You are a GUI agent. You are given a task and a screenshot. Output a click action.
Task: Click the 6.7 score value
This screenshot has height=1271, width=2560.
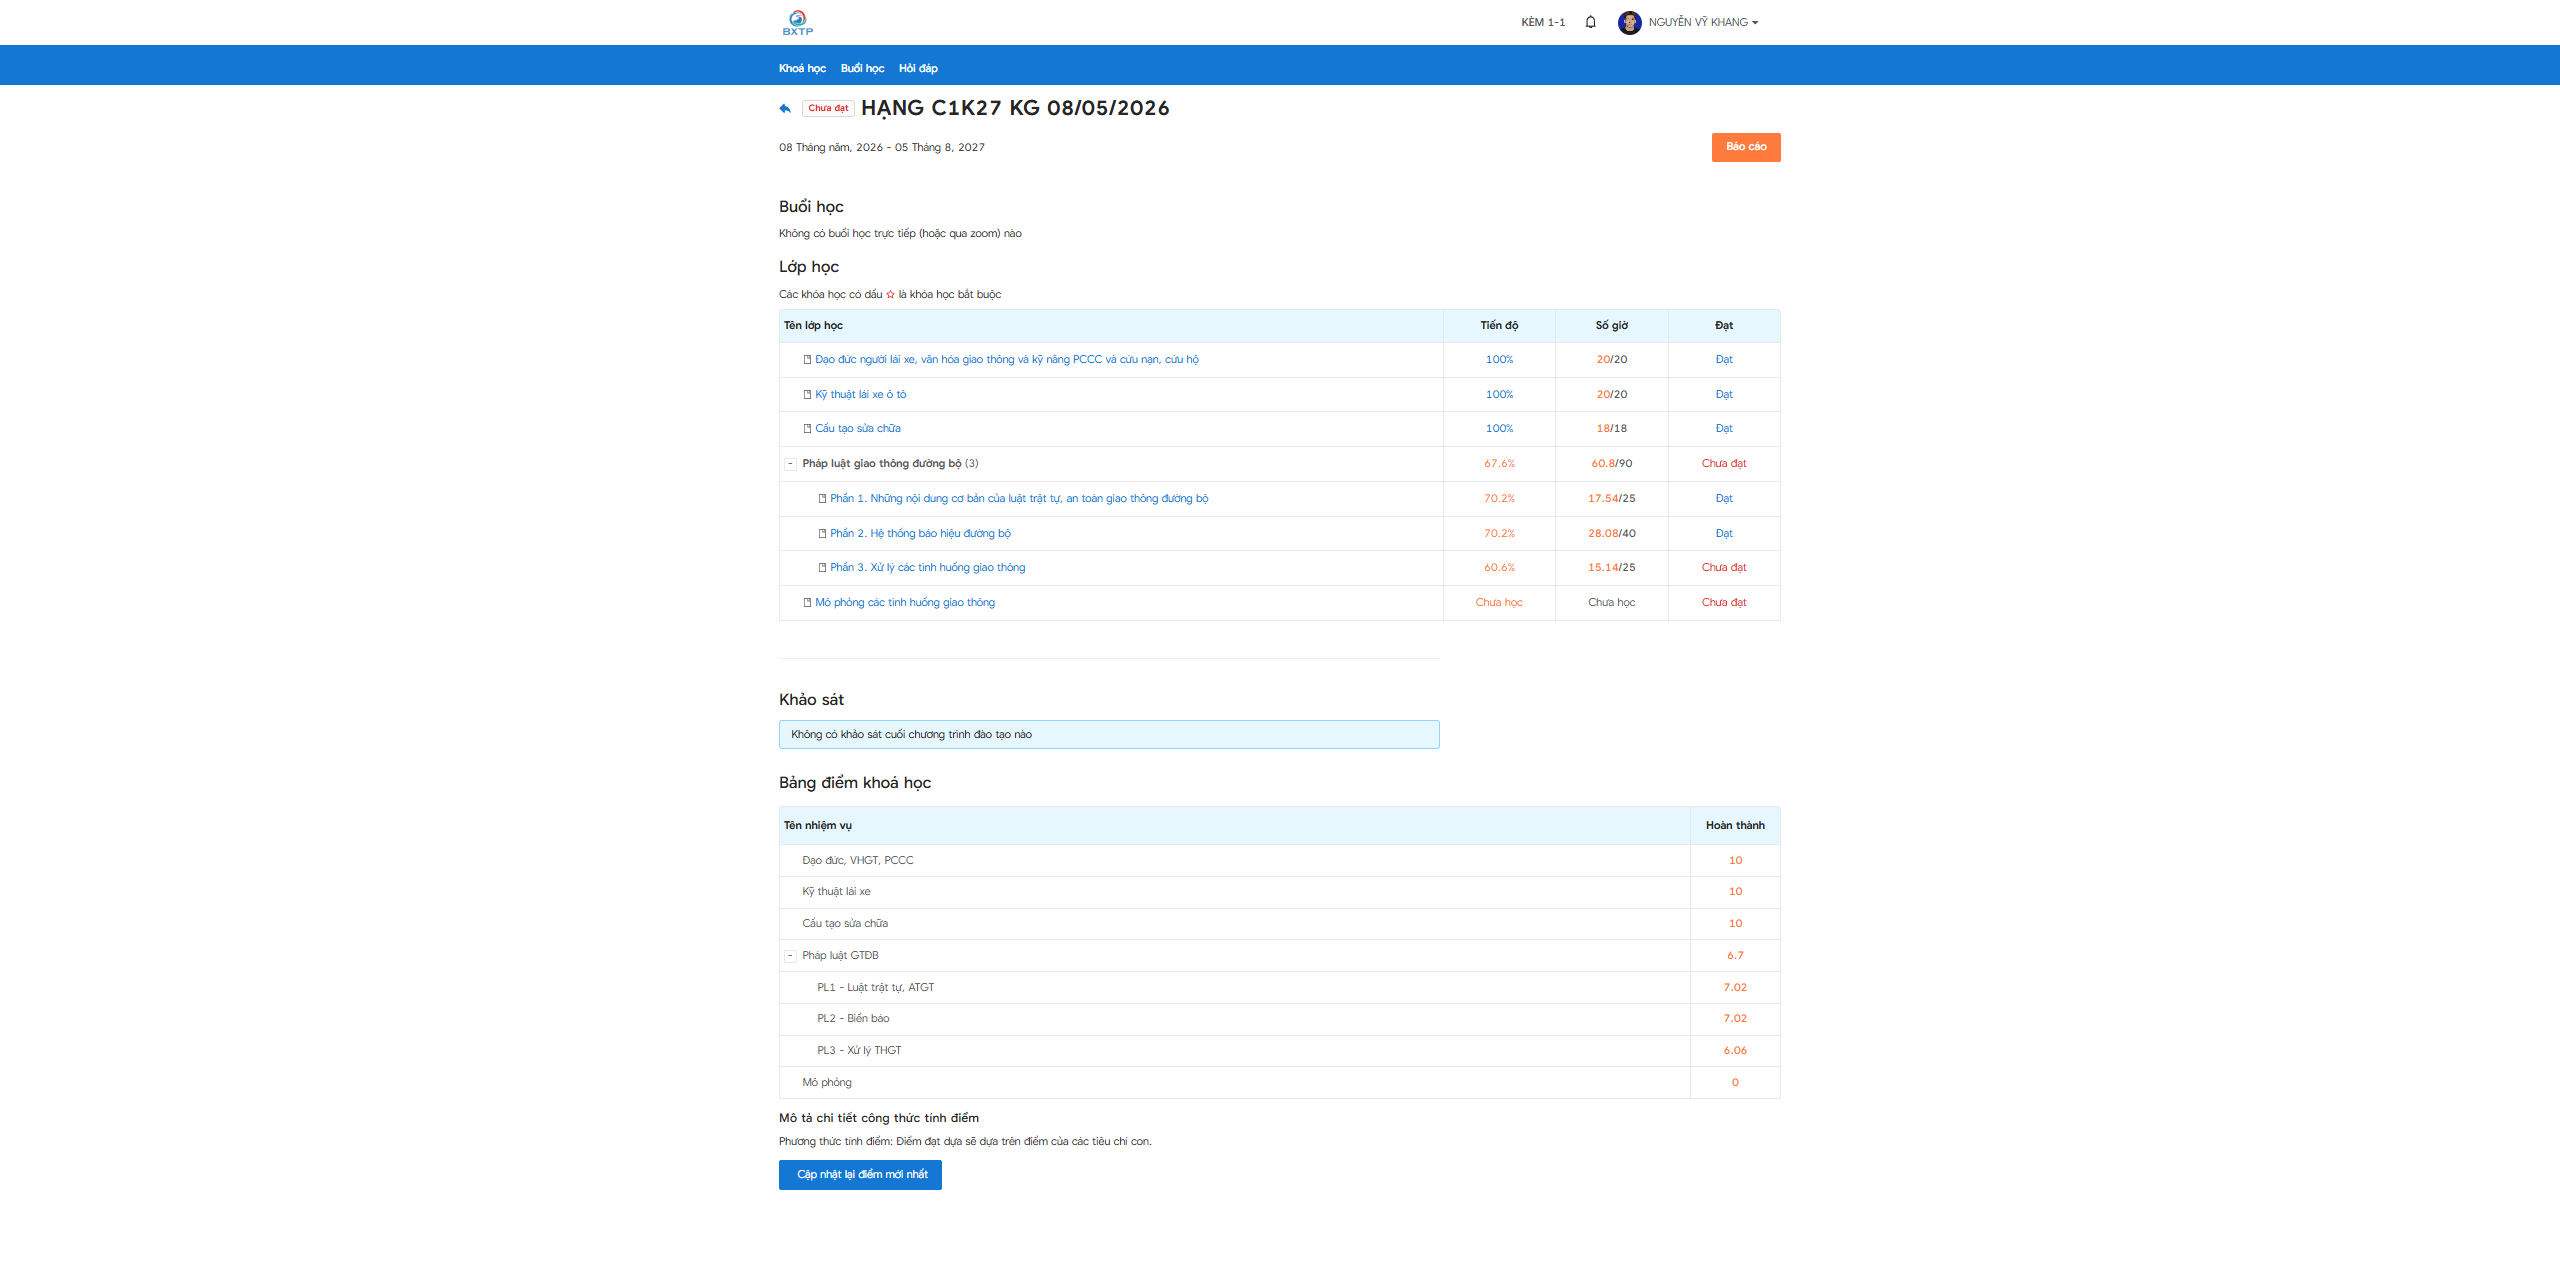1735,955
